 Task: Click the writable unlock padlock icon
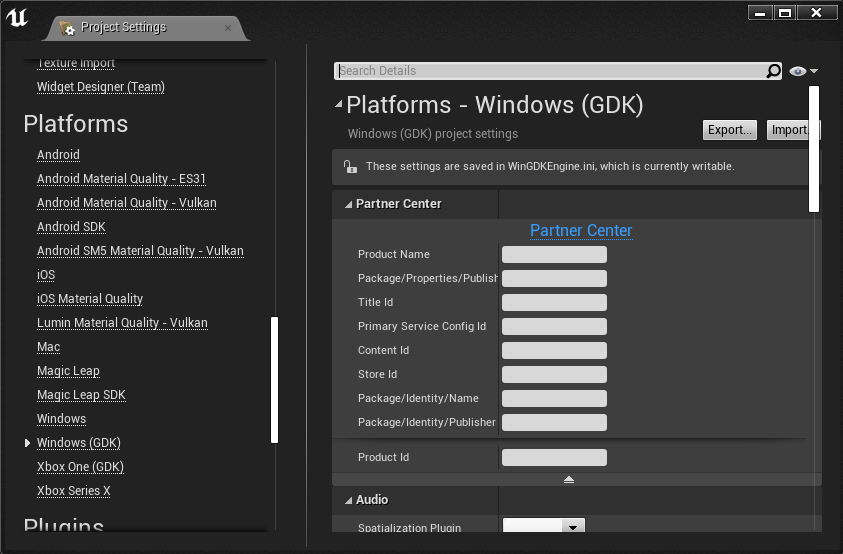coord(350,166)
